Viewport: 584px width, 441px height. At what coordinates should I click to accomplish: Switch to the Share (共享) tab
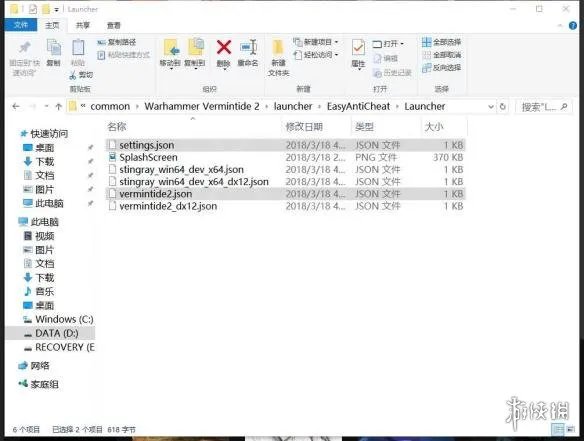(83, 25)
